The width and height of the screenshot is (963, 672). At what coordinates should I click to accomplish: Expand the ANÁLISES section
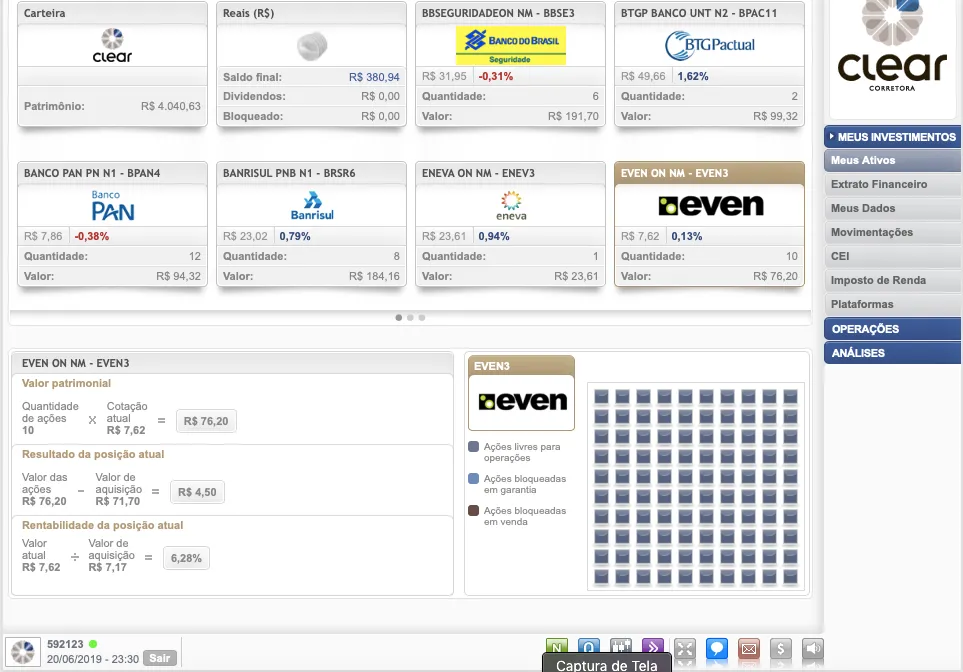(x=892, y=353)
